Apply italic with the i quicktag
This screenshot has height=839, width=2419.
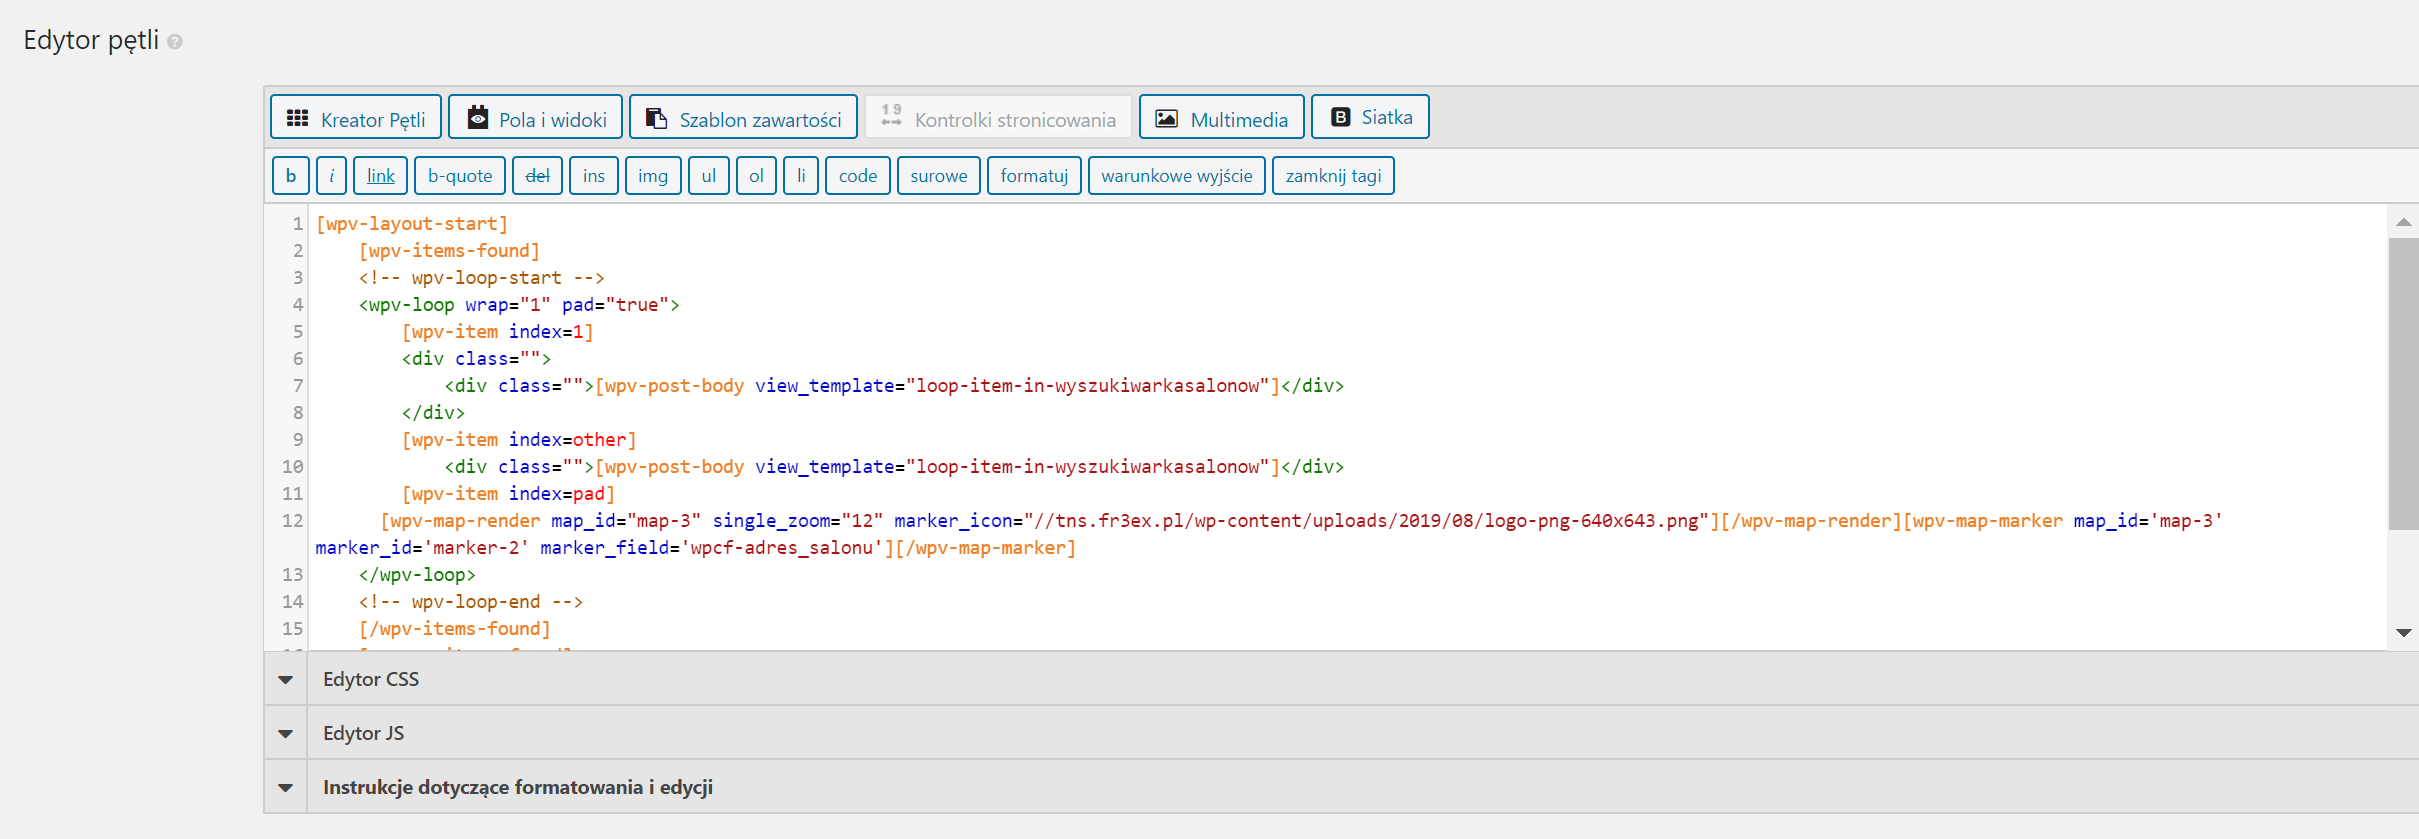(331, 176)
